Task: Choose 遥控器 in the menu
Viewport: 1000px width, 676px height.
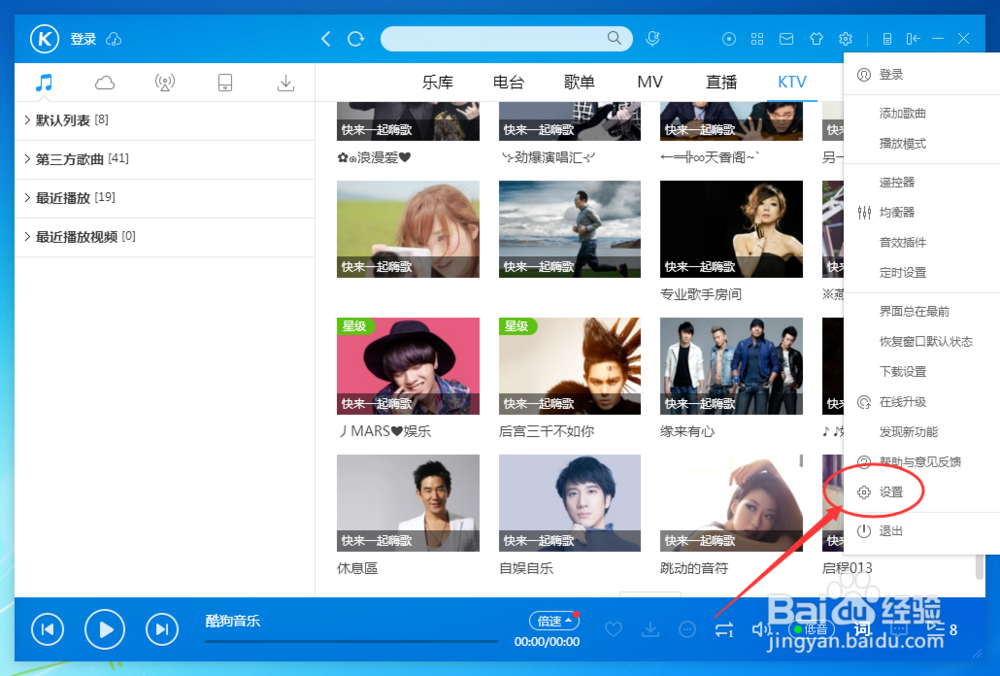Action: coord(897,182)
